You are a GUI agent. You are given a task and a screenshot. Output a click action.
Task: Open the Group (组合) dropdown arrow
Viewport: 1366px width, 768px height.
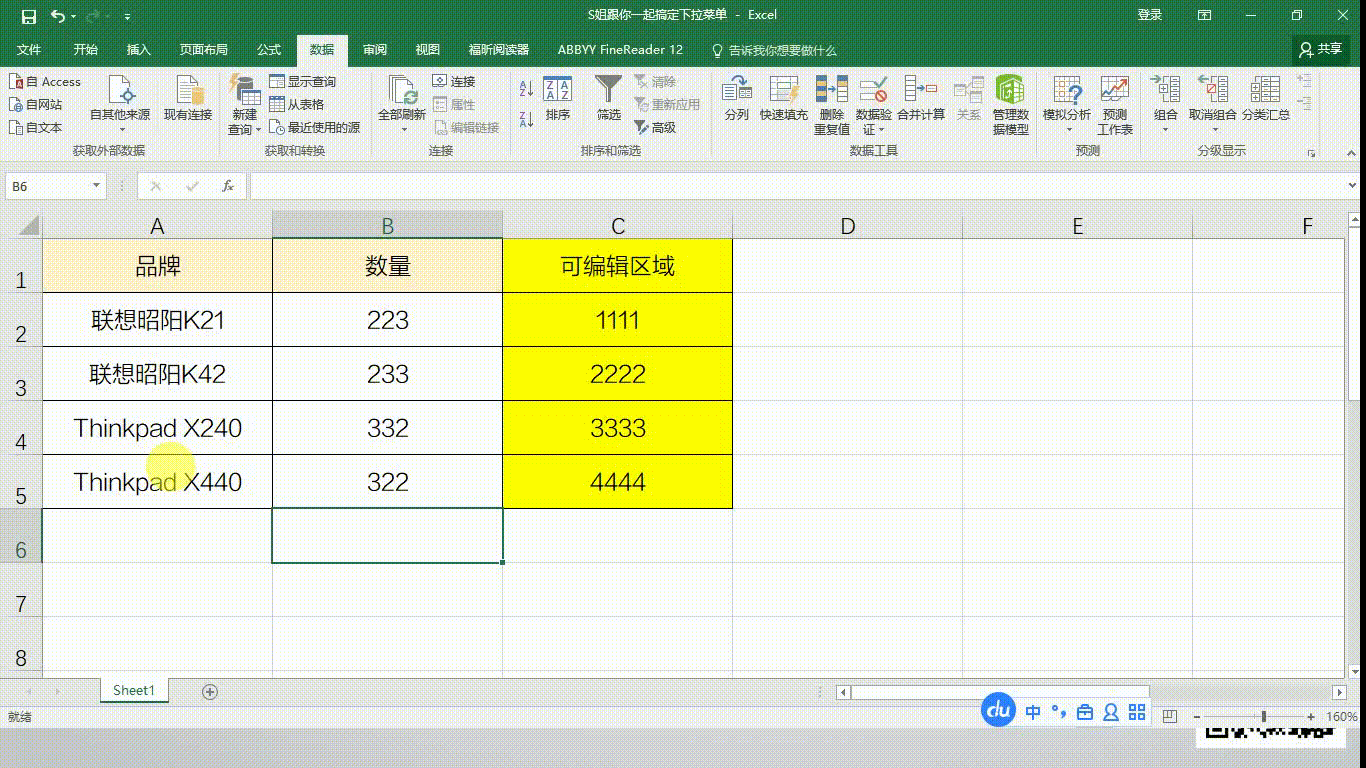(1163, 128)
